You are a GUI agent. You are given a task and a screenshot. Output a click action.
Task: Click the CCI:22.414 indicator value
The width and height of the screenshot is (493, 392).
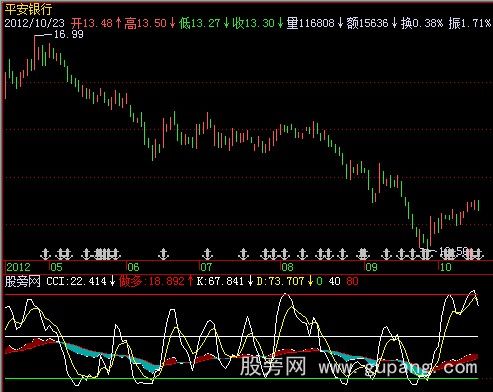pyautogui.click(x=76, y=281)
